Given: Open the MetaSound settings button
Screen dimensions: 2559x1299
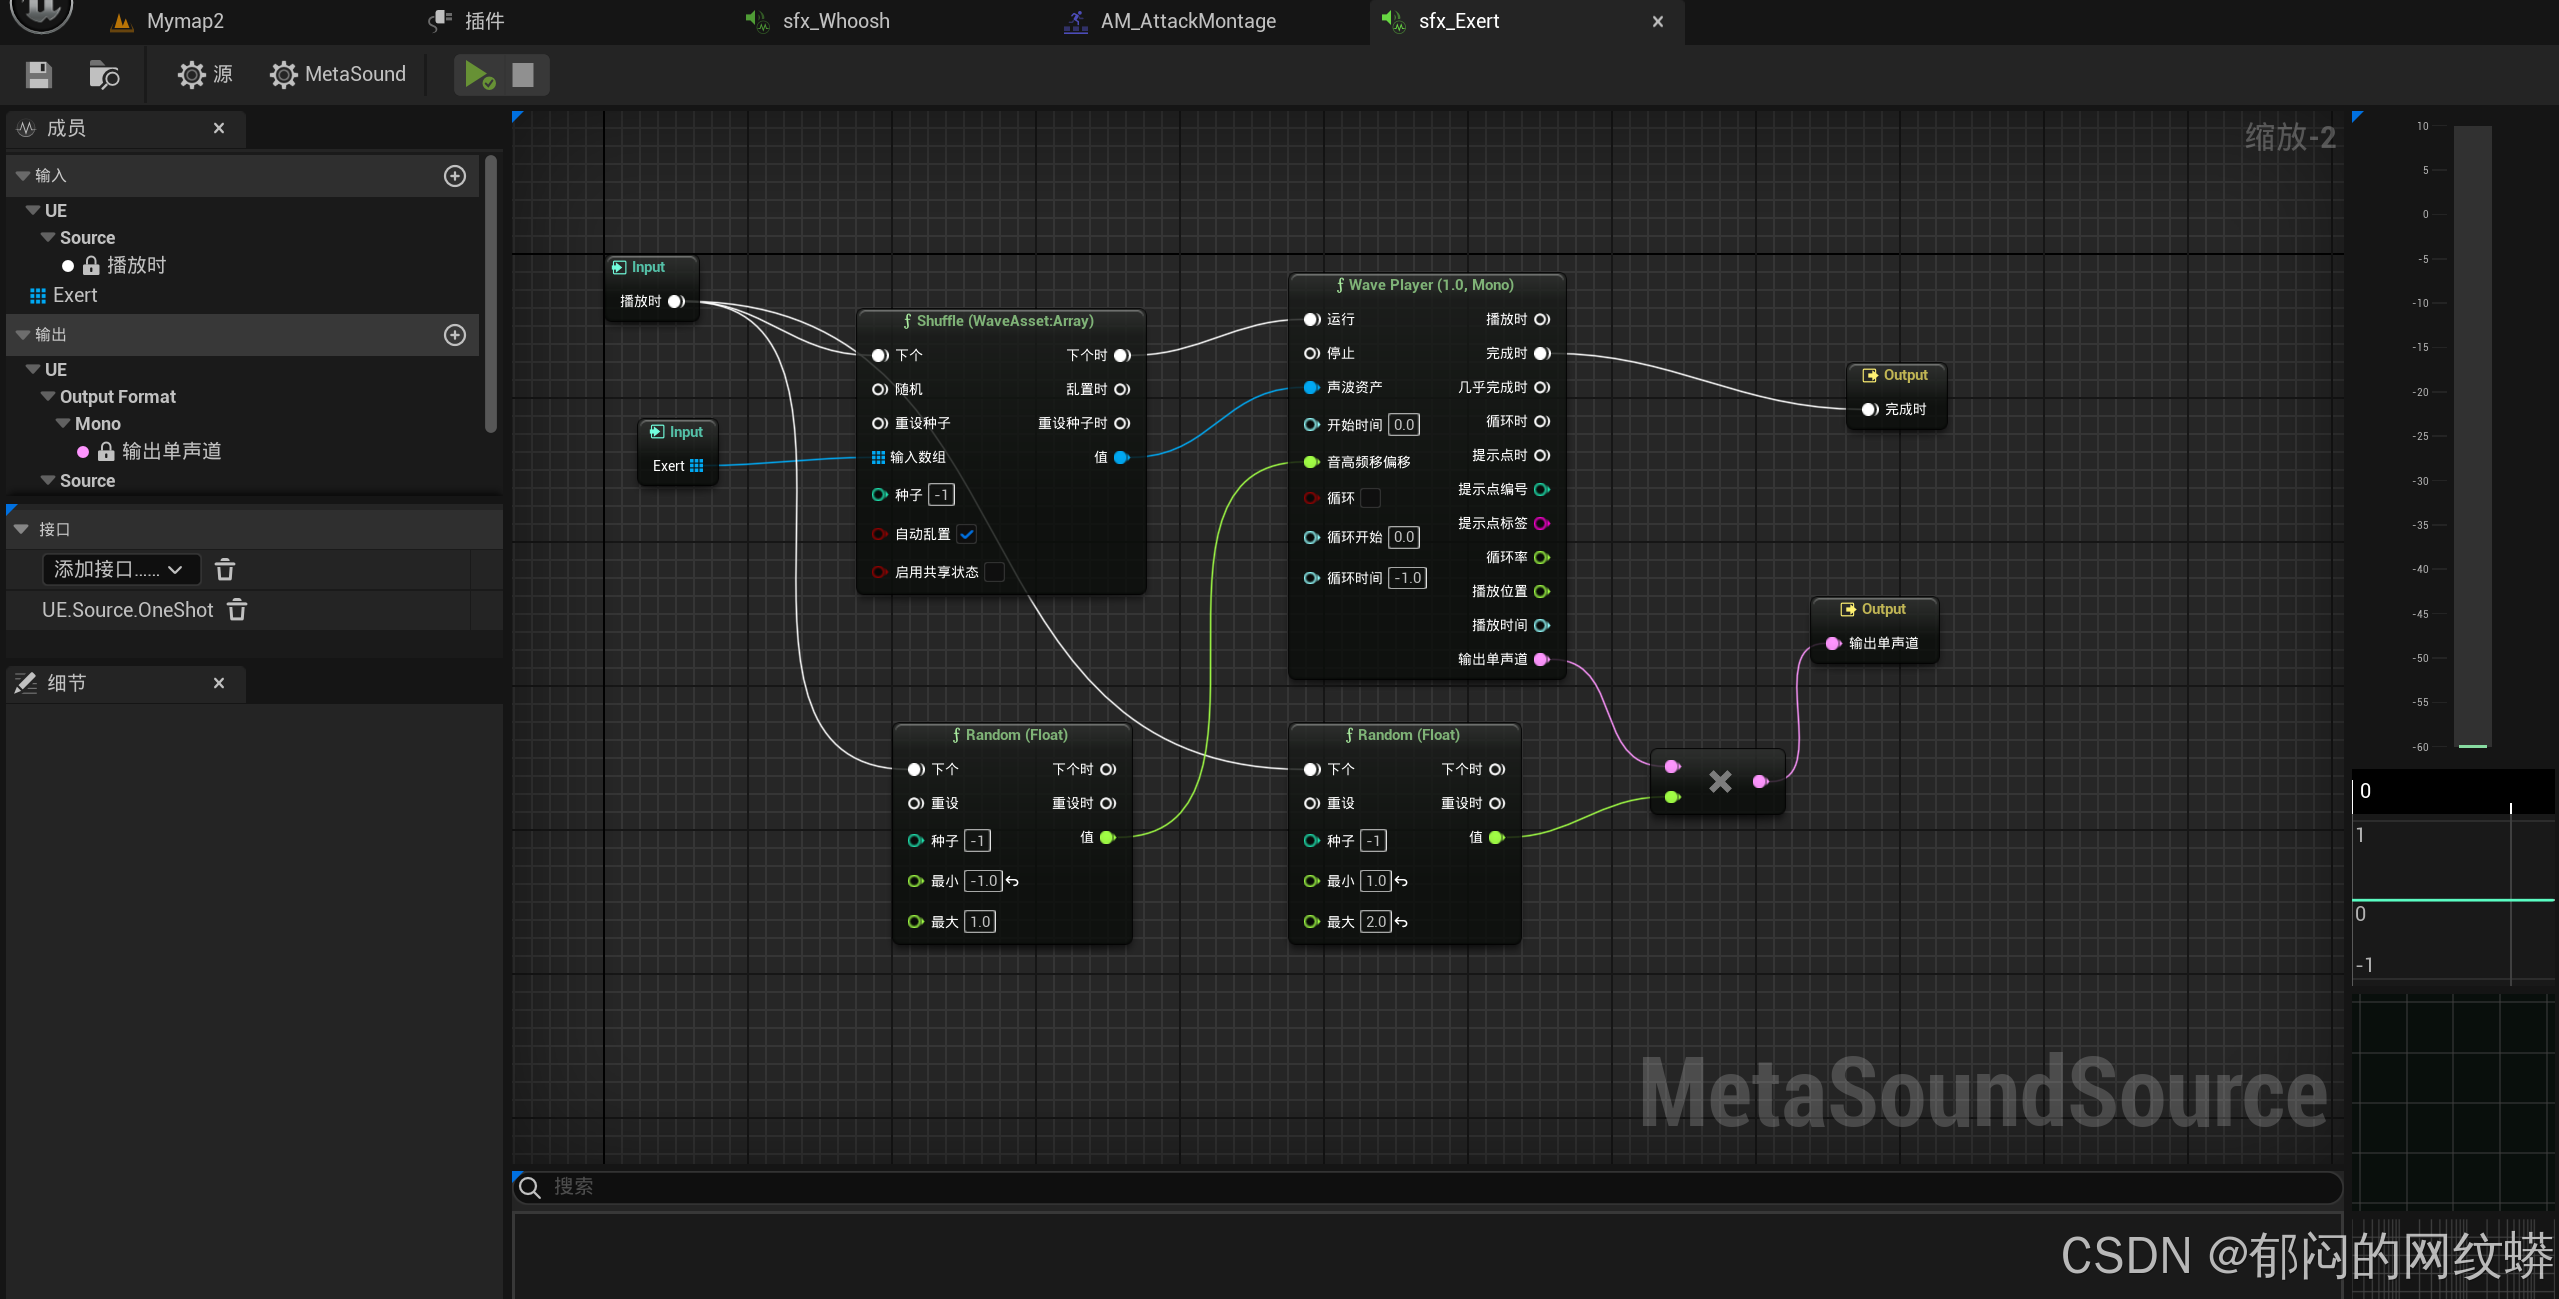Looking at the screenshot, I should click(x=338, y=75).
